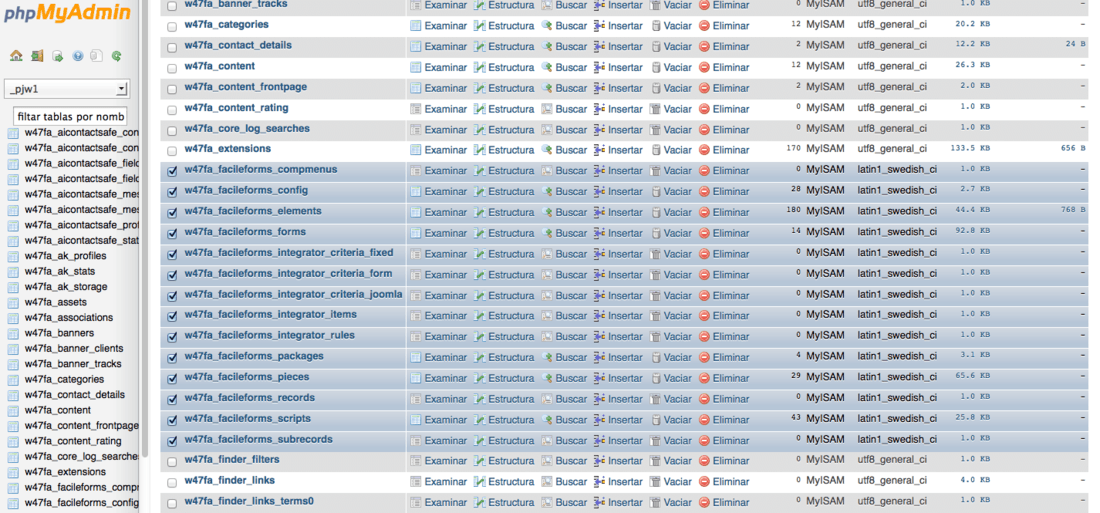The height and width of the screenshot is (513, 1100).
Task: Check the w47fa_extensions row checkbox
Action: click(x=172, y=152)
